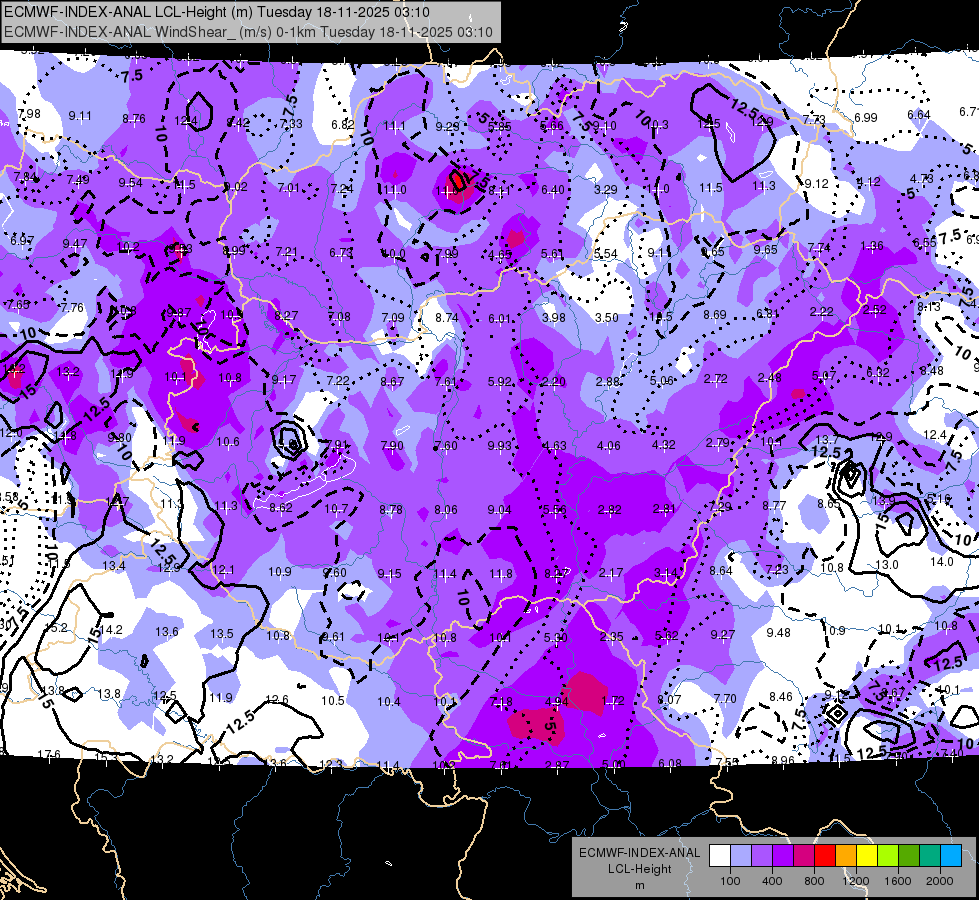Screen dimensions: 979x900
Task: Click the wind shear value 4.63
Action: pyautogui.click(x=554, y=445)
